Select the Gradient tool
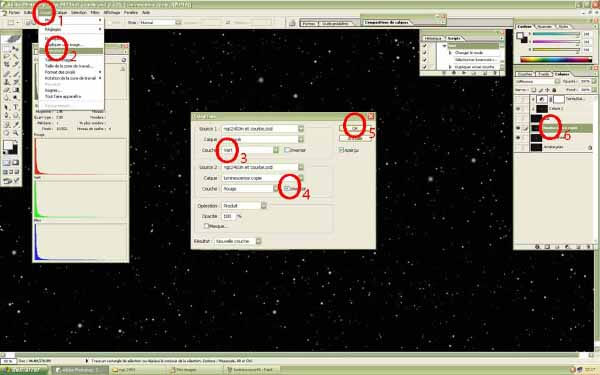Image resolution: width=600 pixels, height=375 pixels. 15,90
